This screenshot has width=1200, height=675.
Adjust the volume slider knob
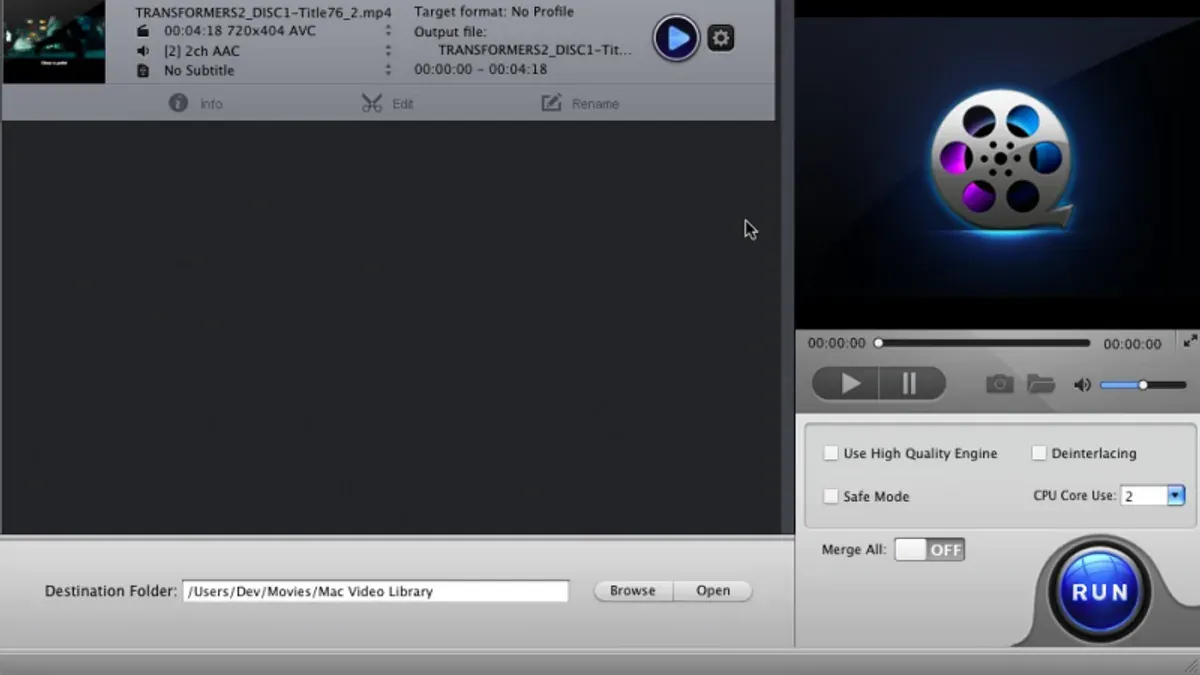(1142, 385)
